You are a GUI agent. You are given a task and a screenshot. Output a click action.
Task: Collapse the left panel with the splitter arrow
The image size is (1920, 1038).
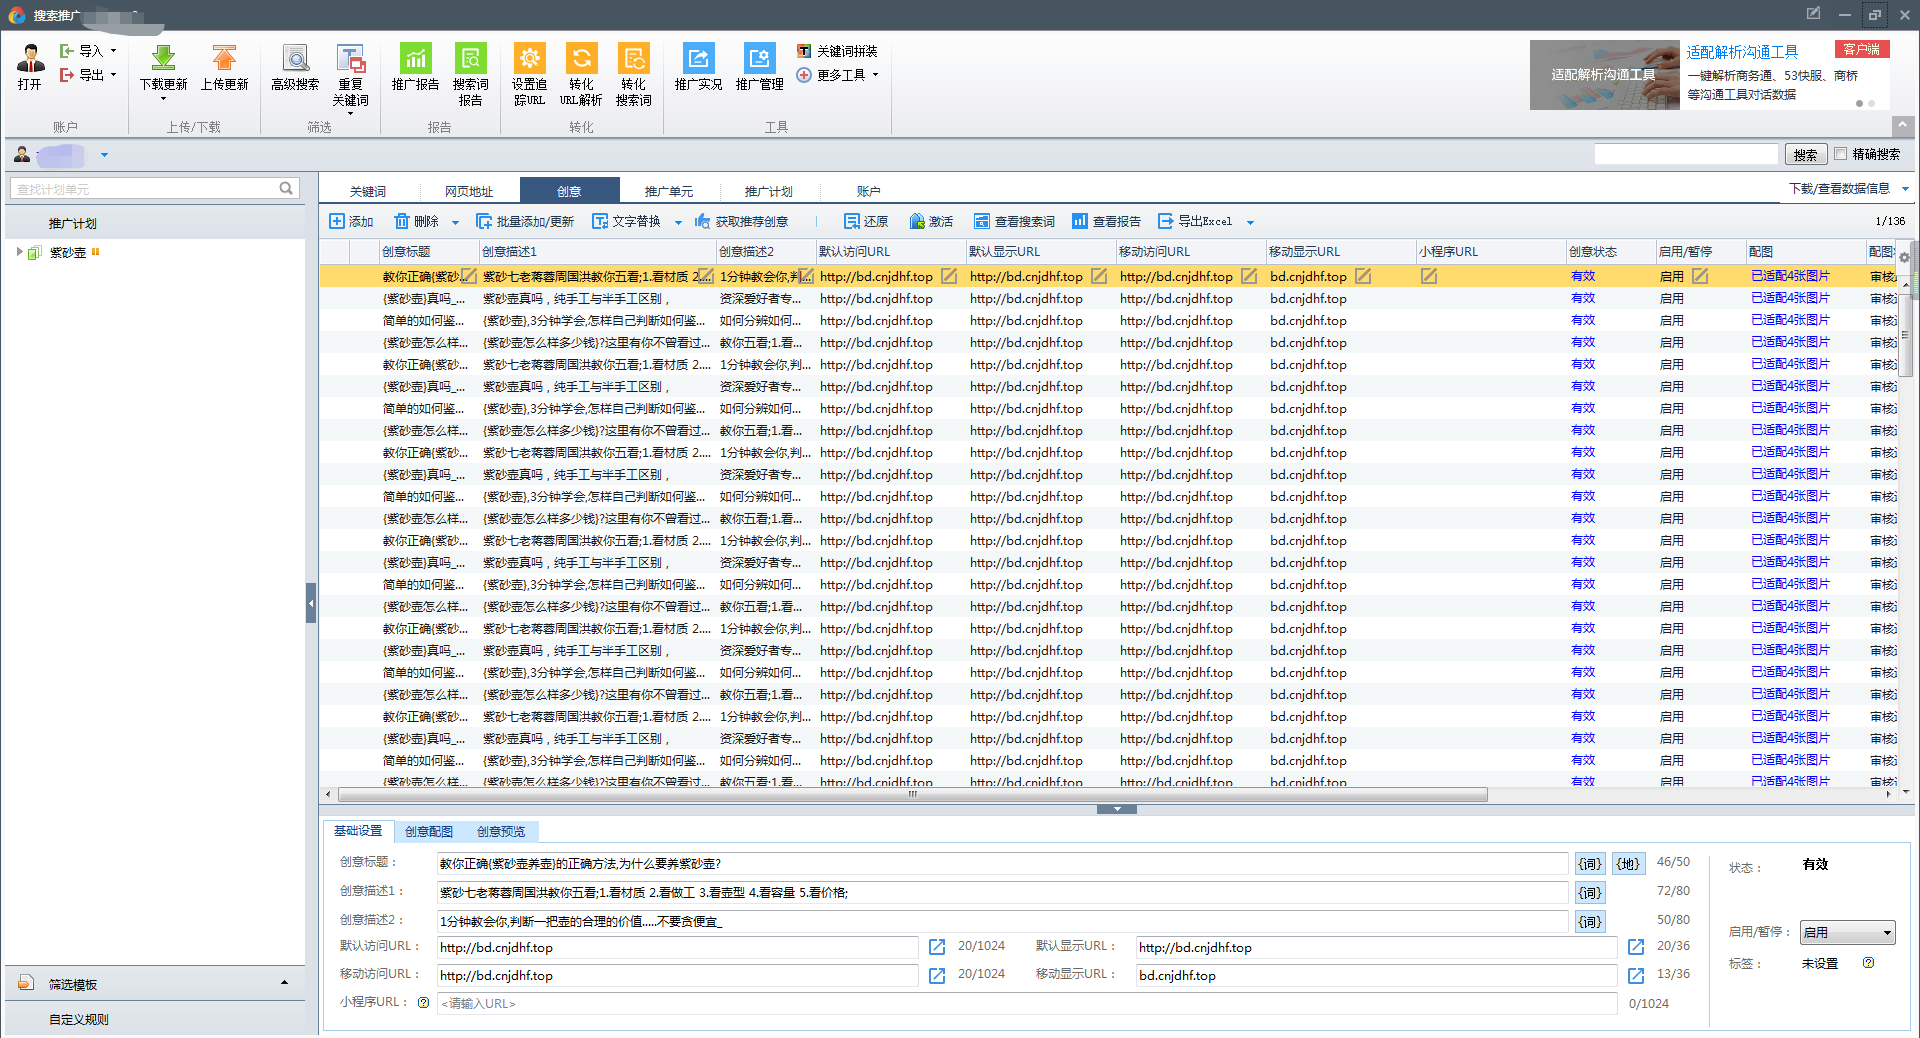click(311, 603)
